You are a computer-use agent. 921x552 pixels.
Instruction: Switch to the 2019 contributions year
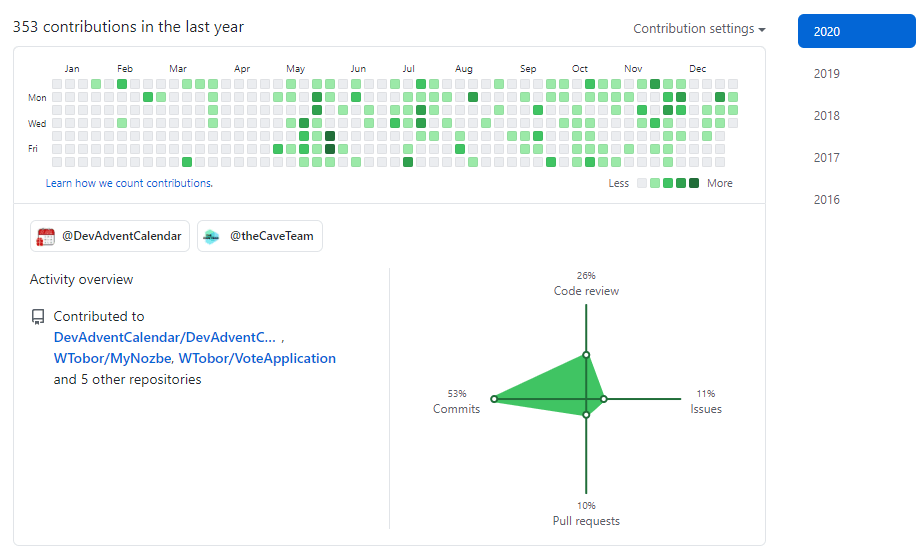[x=826, y=74]
